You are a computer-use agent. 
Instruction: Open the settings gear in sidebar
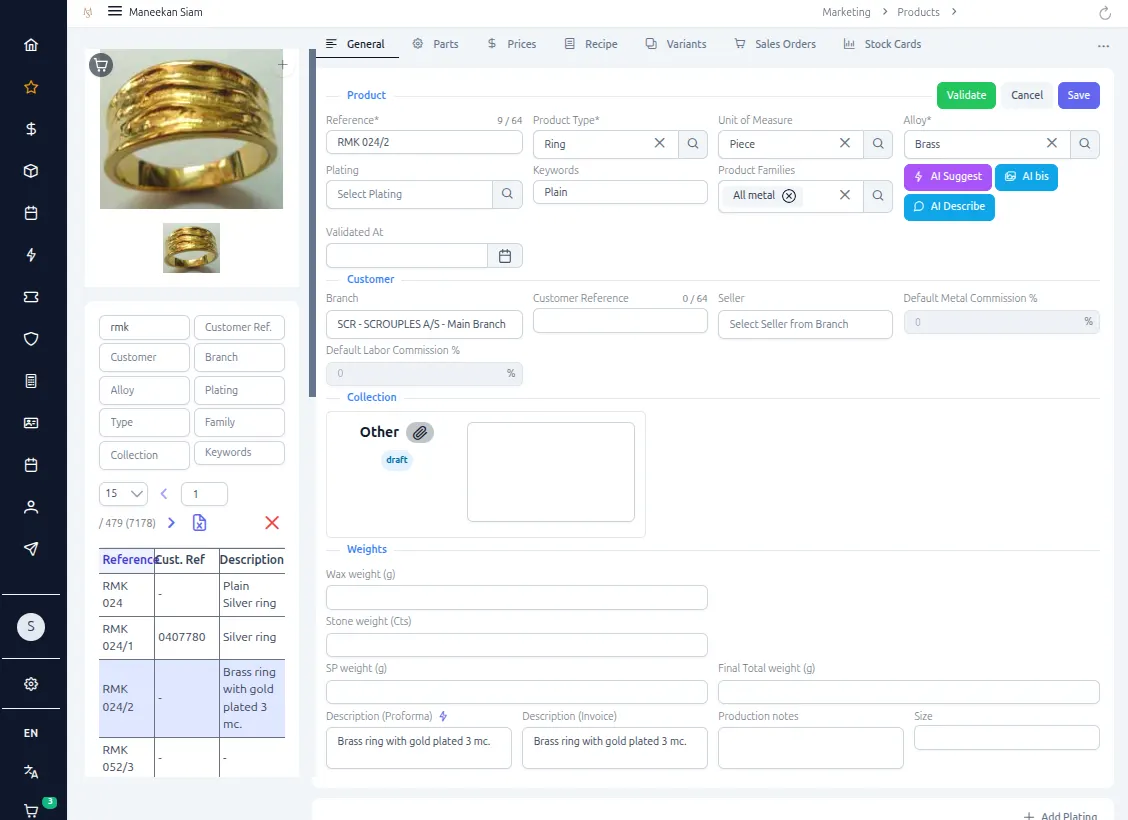pyautogui.click(x=31, y=684)
